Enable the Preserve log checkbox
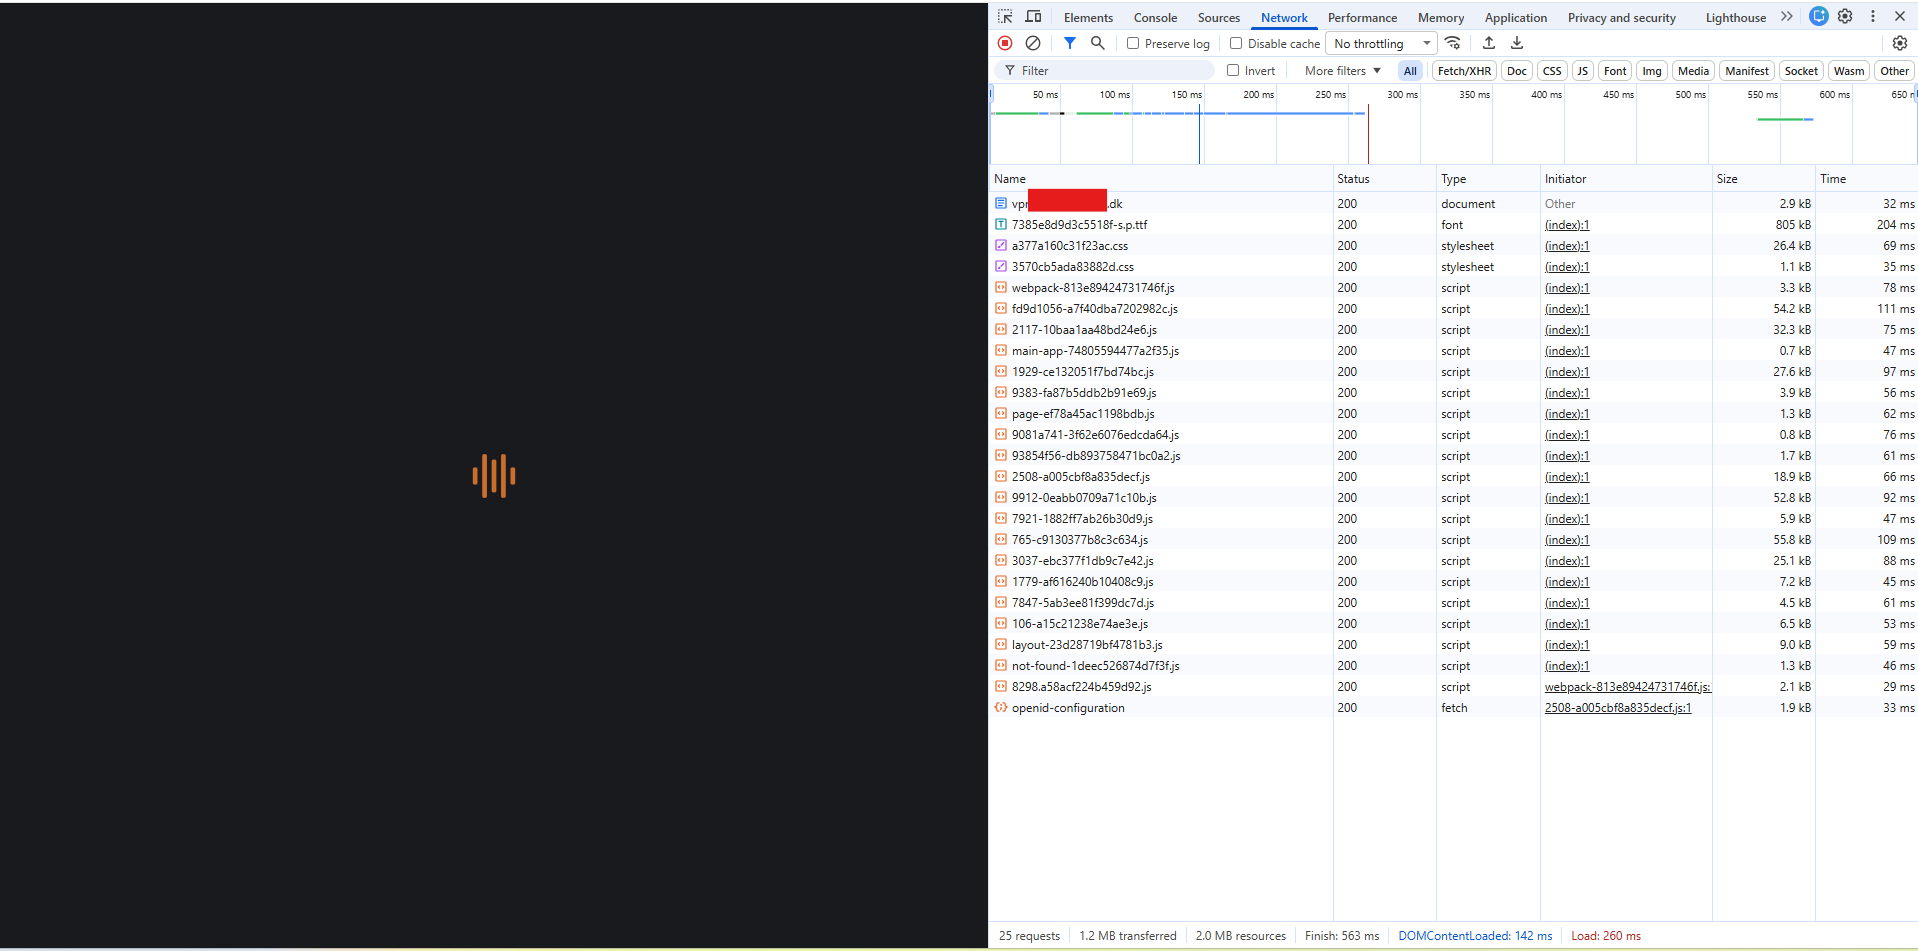 click(x=1133, y=43)
